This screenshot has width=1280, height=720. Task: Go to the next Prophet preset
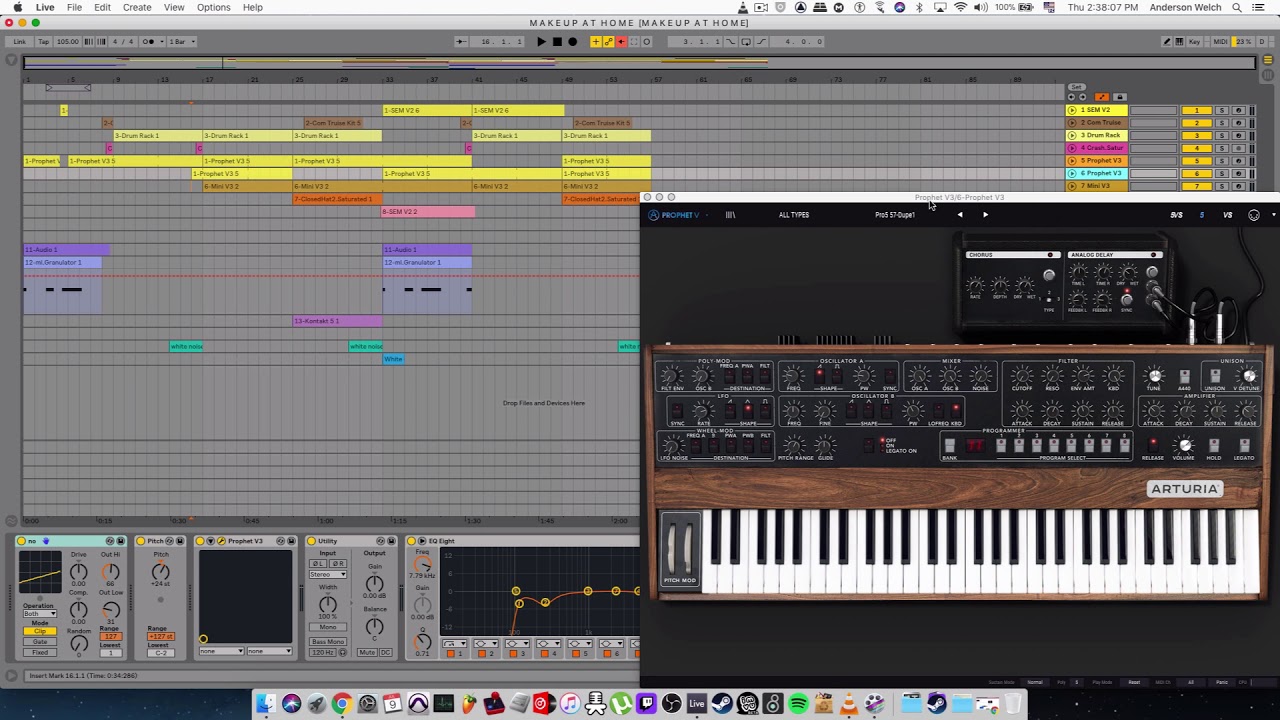[985, 214]
